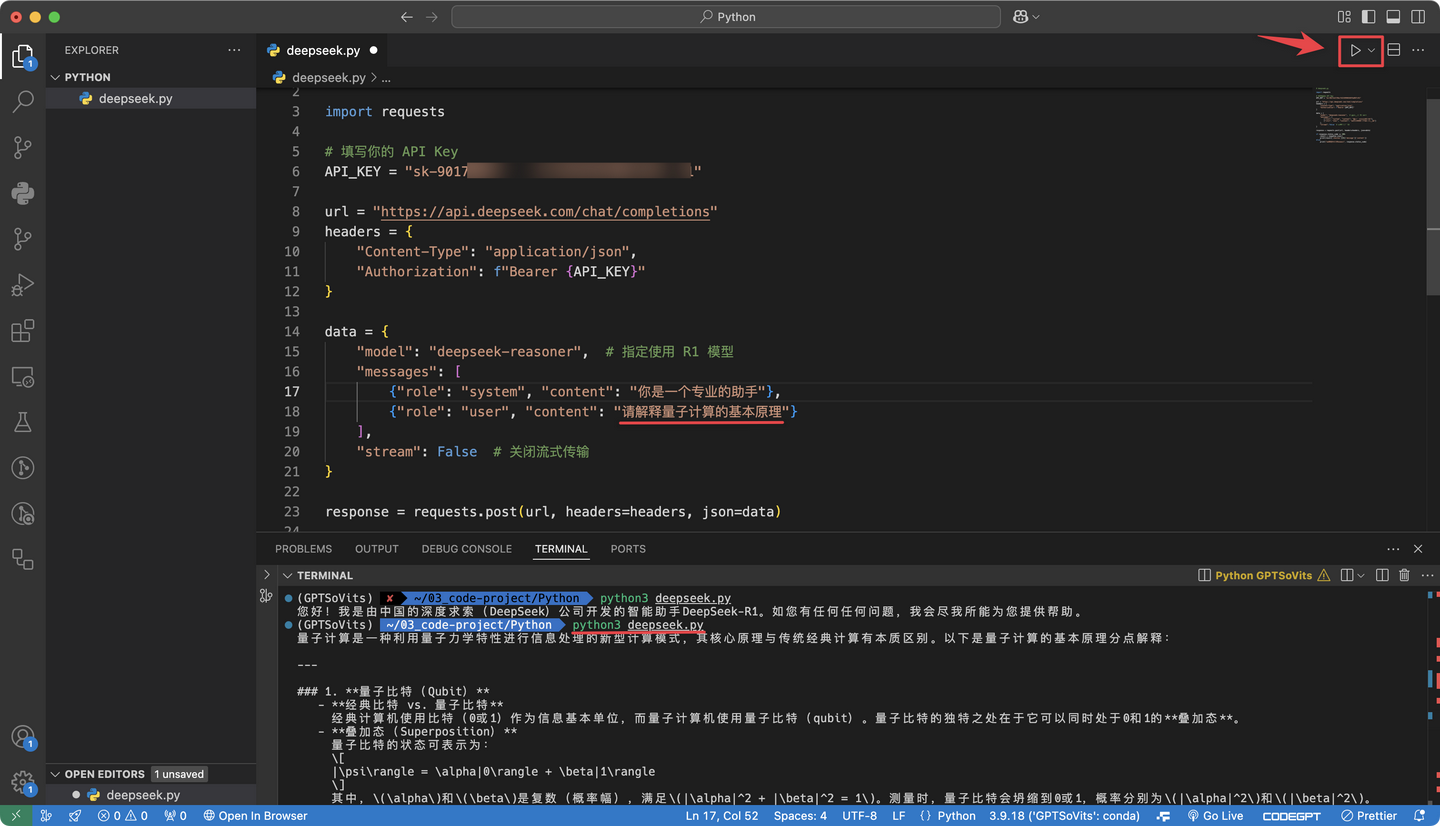Open Source Control view in activity bar

[x=23, y=147]
